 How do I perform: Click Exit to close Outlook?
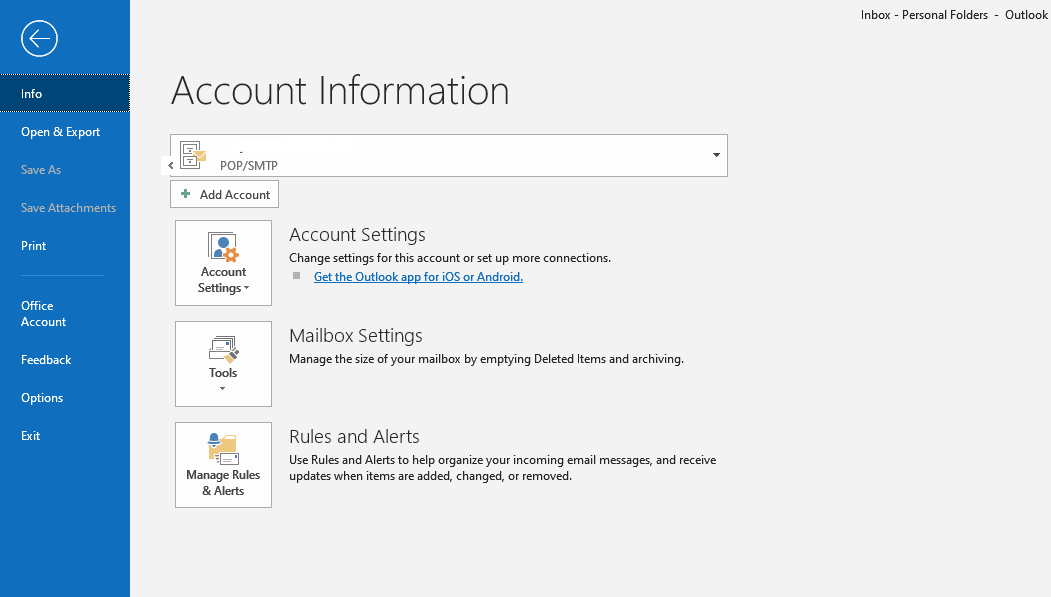click(31, 436)
